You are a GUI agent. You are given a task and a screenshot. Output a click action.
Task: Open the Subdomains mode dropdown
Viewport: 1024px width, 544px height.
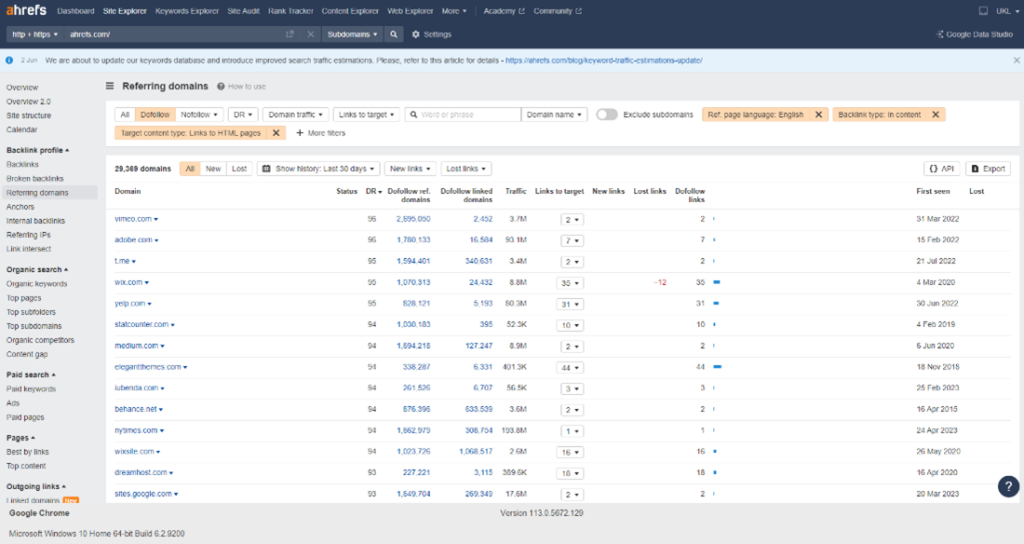click(x=352, y=34)
